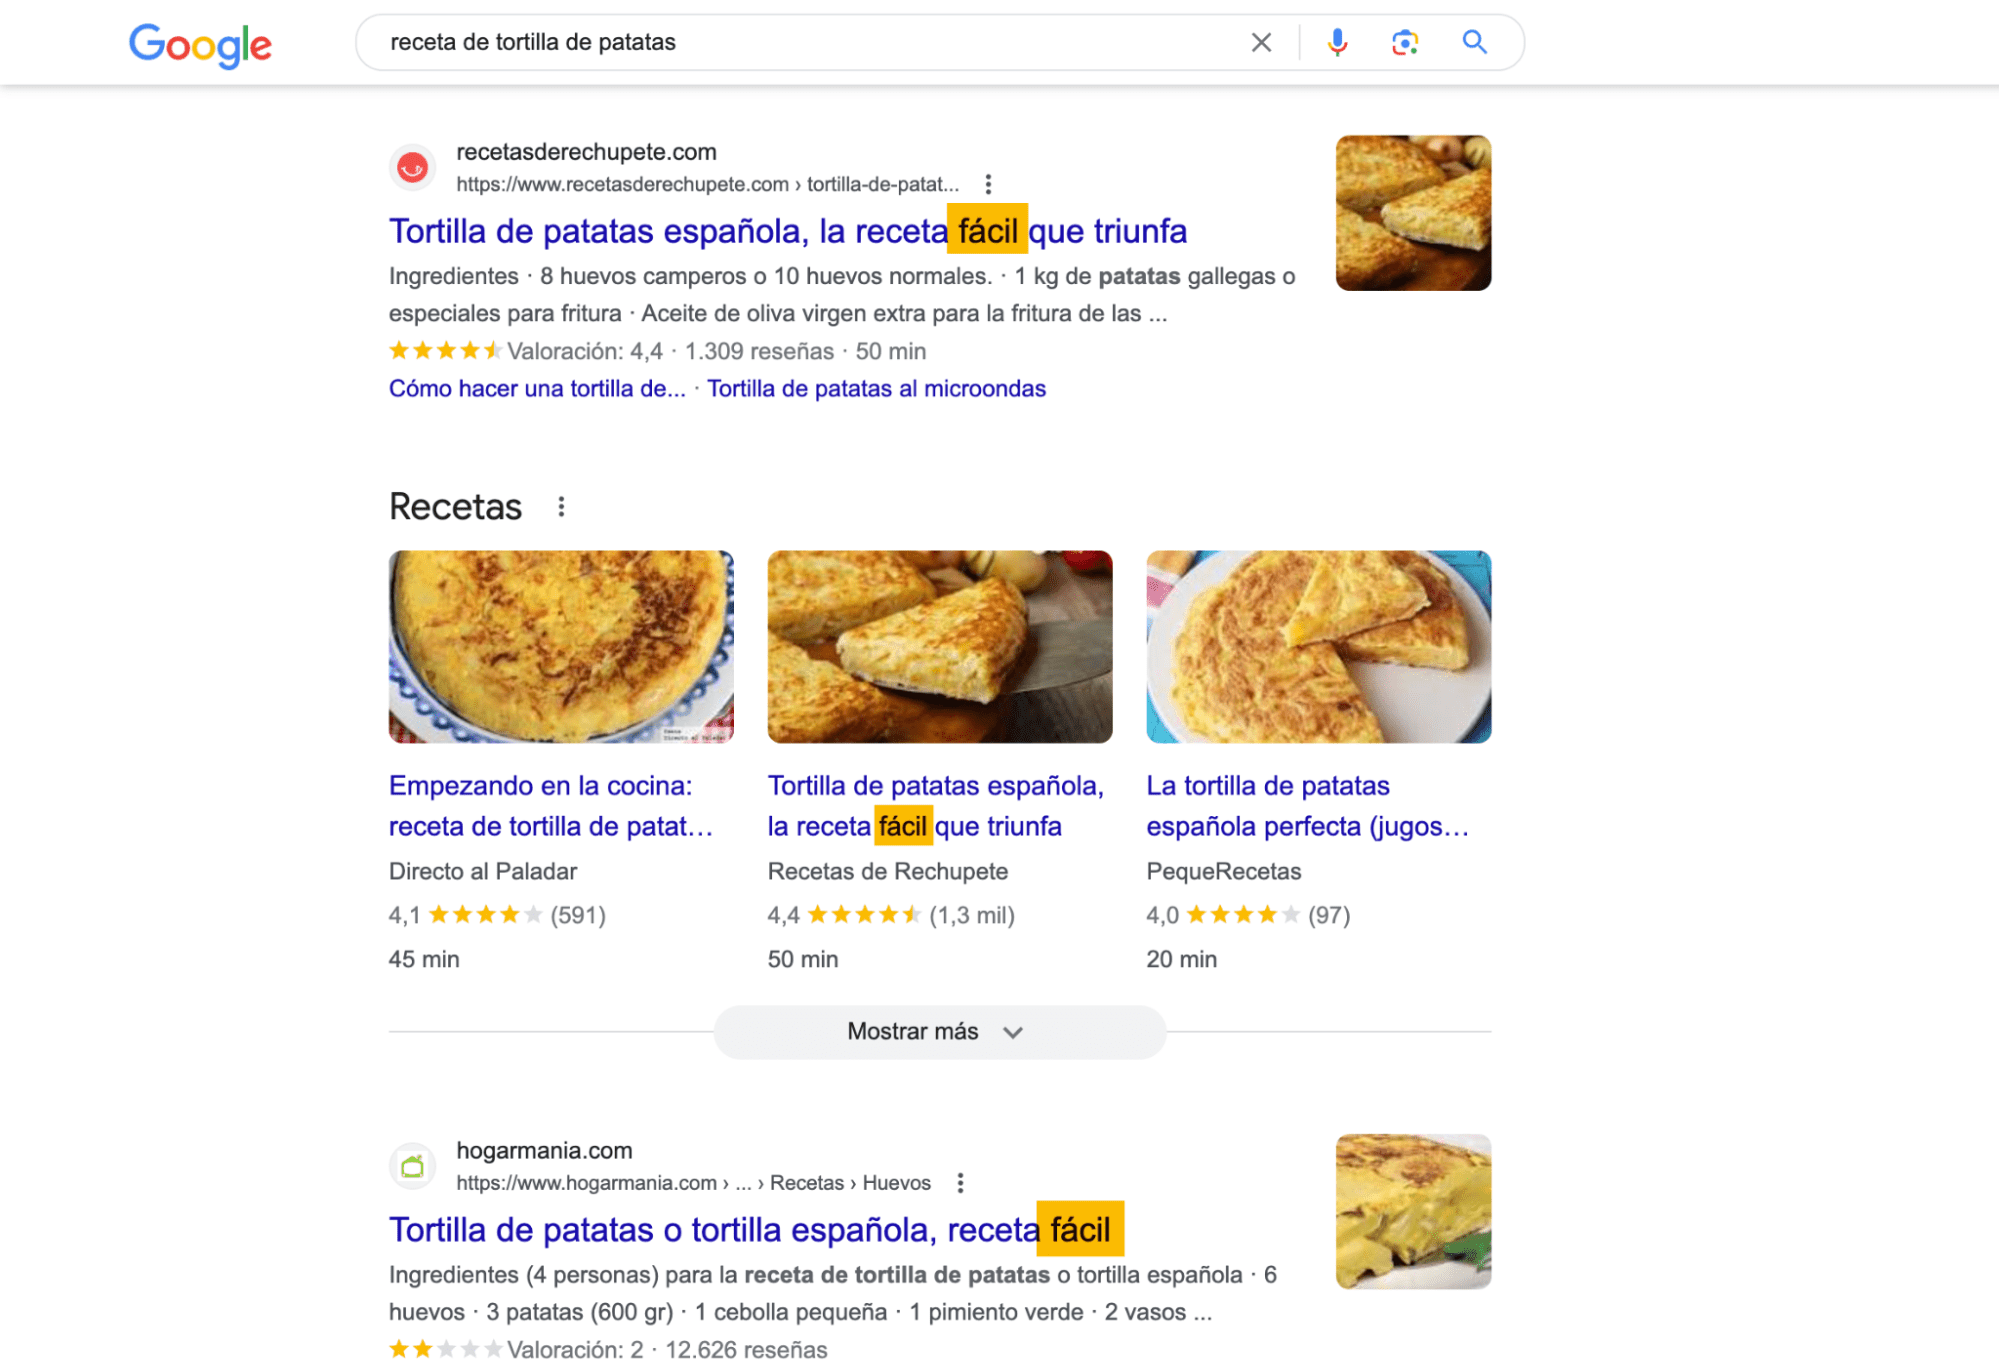Clear the query with the X icon

1260,42
